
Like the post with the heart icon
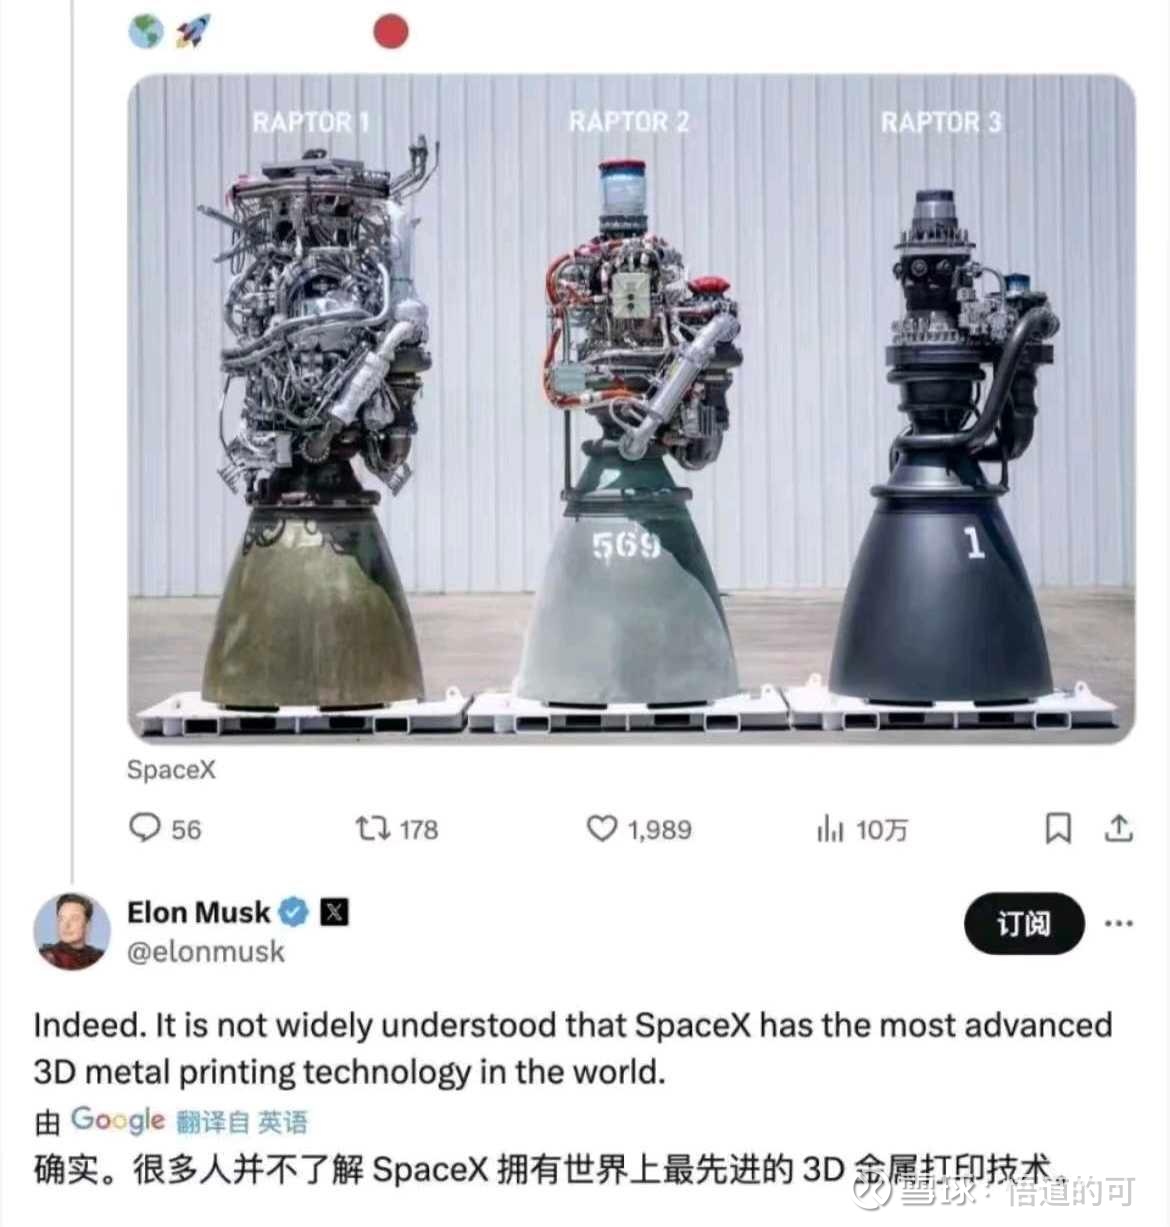pos(601,829)
